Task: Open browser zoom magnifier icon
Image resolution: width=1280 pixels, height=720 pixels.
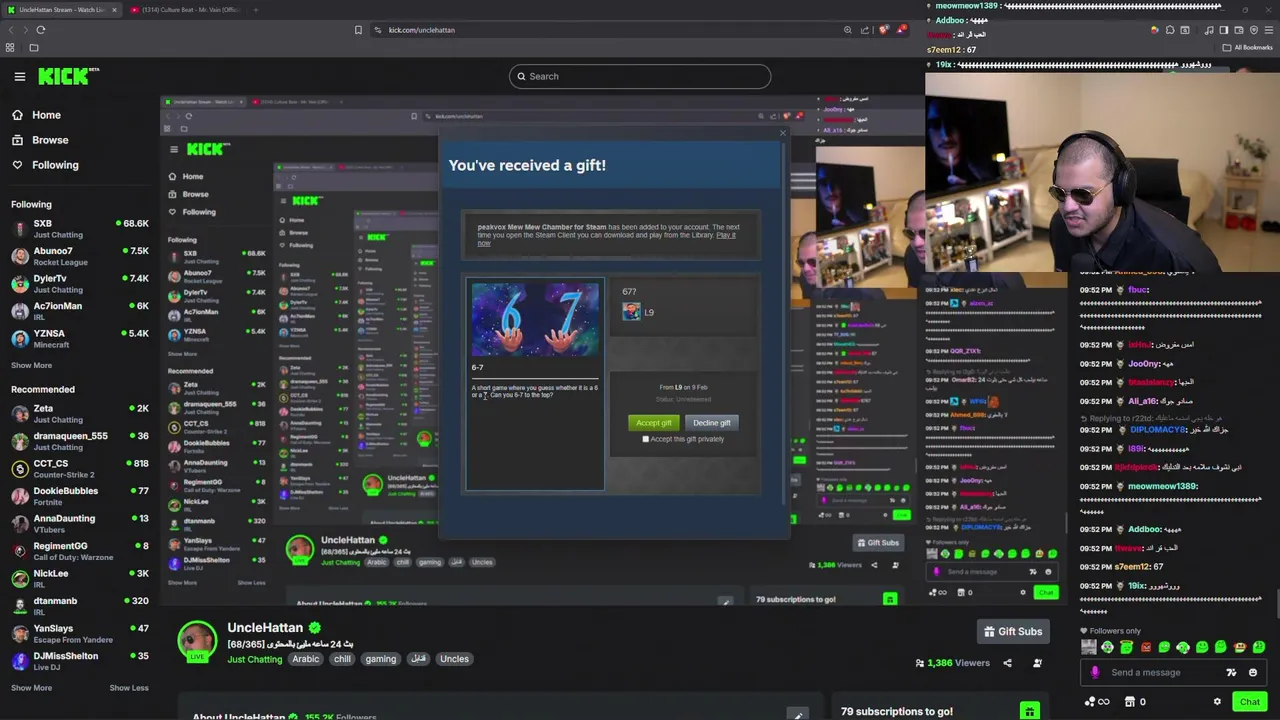Action: pyautogui.click(x=848, y=30)
